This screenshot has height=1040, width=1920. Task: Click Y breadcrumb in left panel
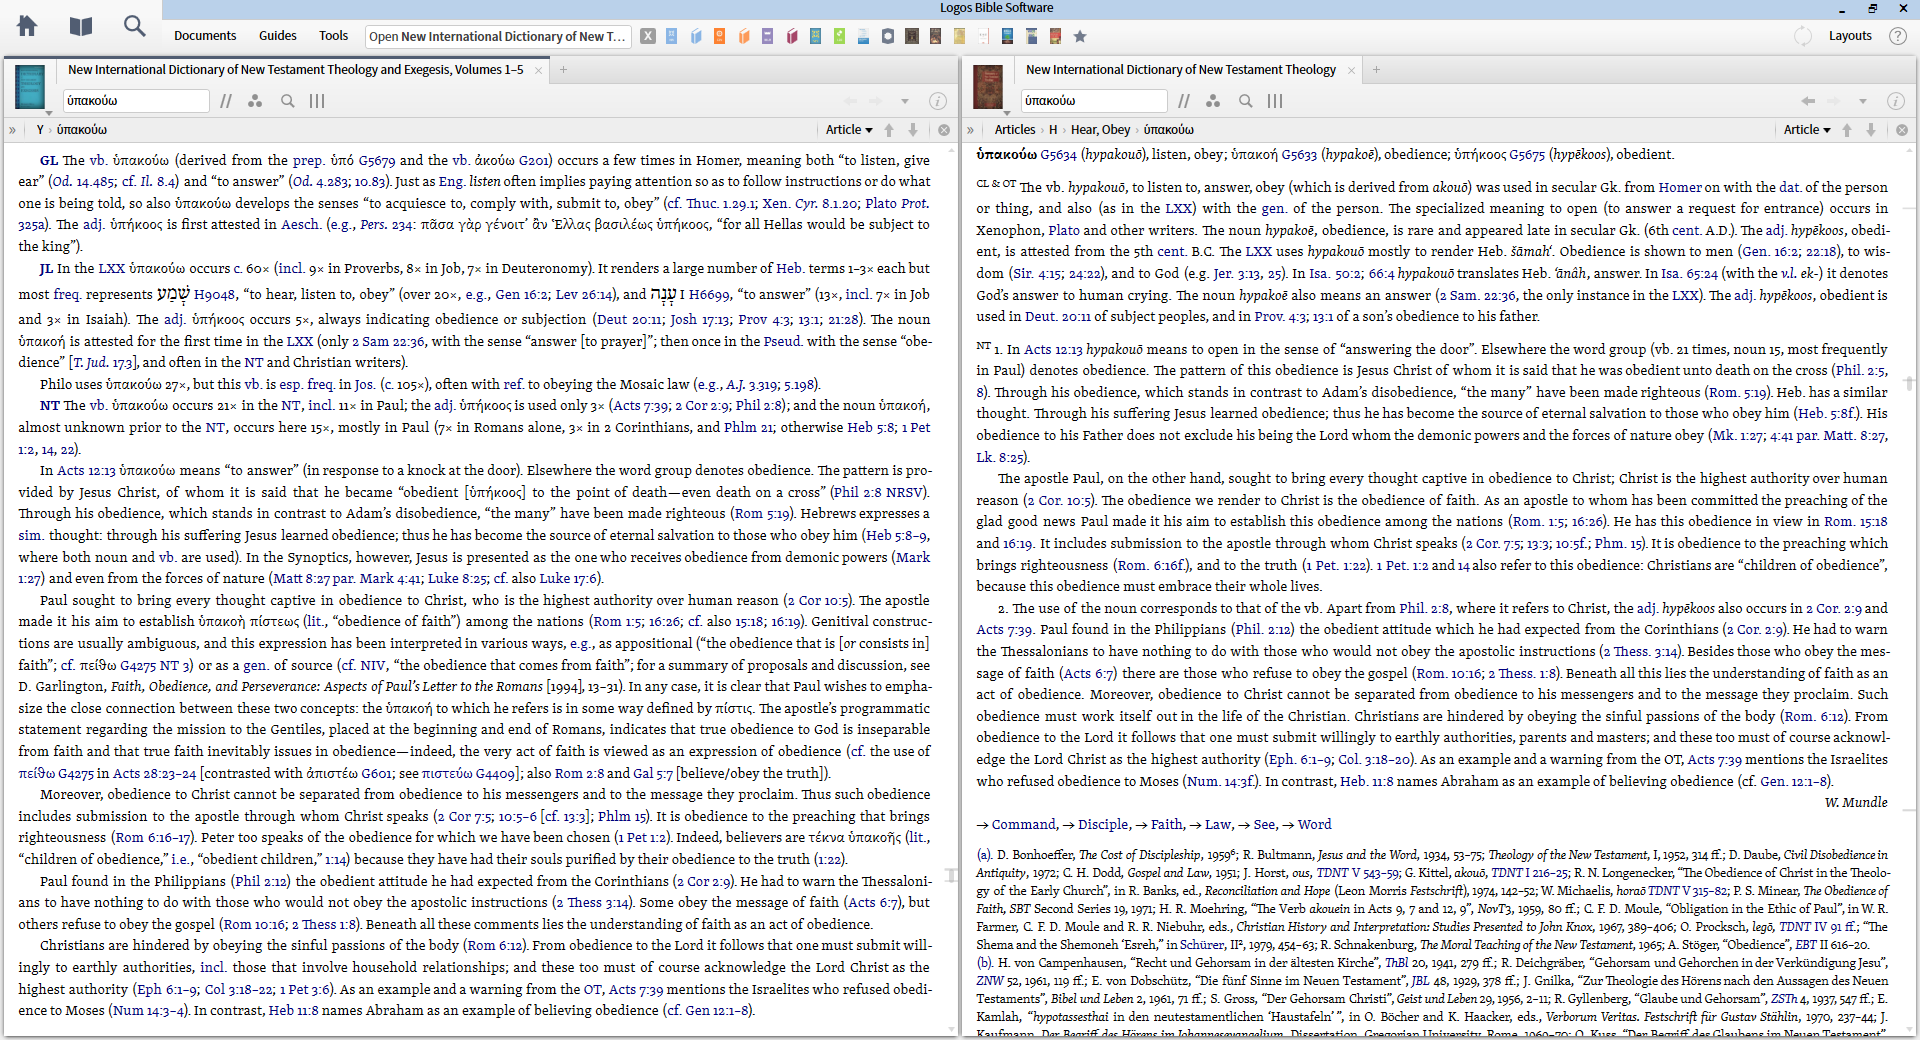click(x=40, y=130)
